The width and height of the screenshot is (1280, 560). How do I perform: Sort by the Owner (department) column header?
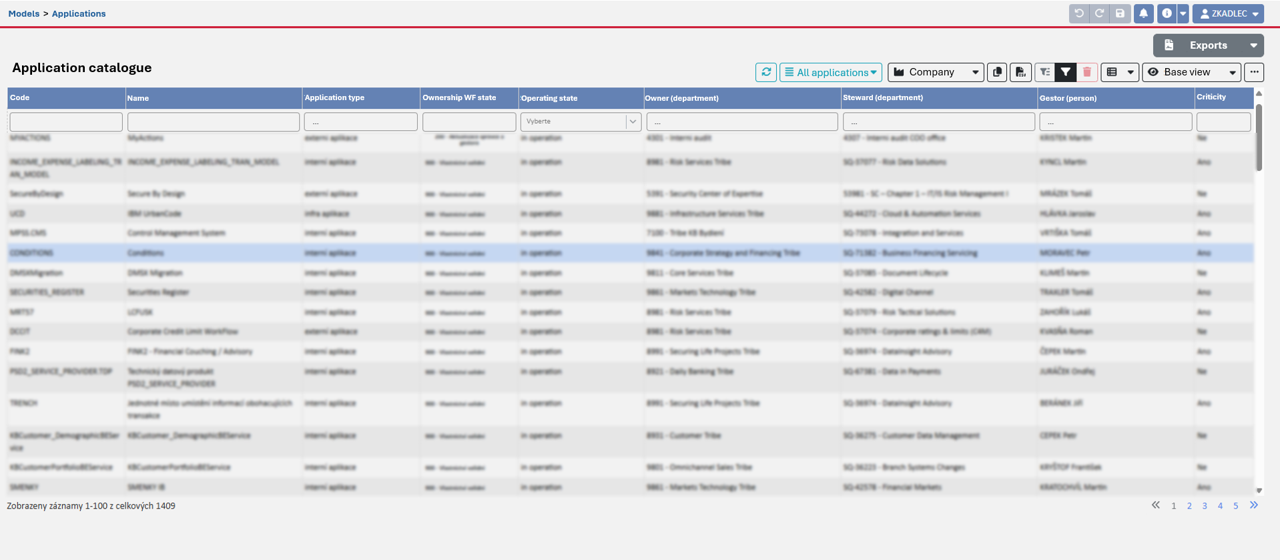coord(682,98)
